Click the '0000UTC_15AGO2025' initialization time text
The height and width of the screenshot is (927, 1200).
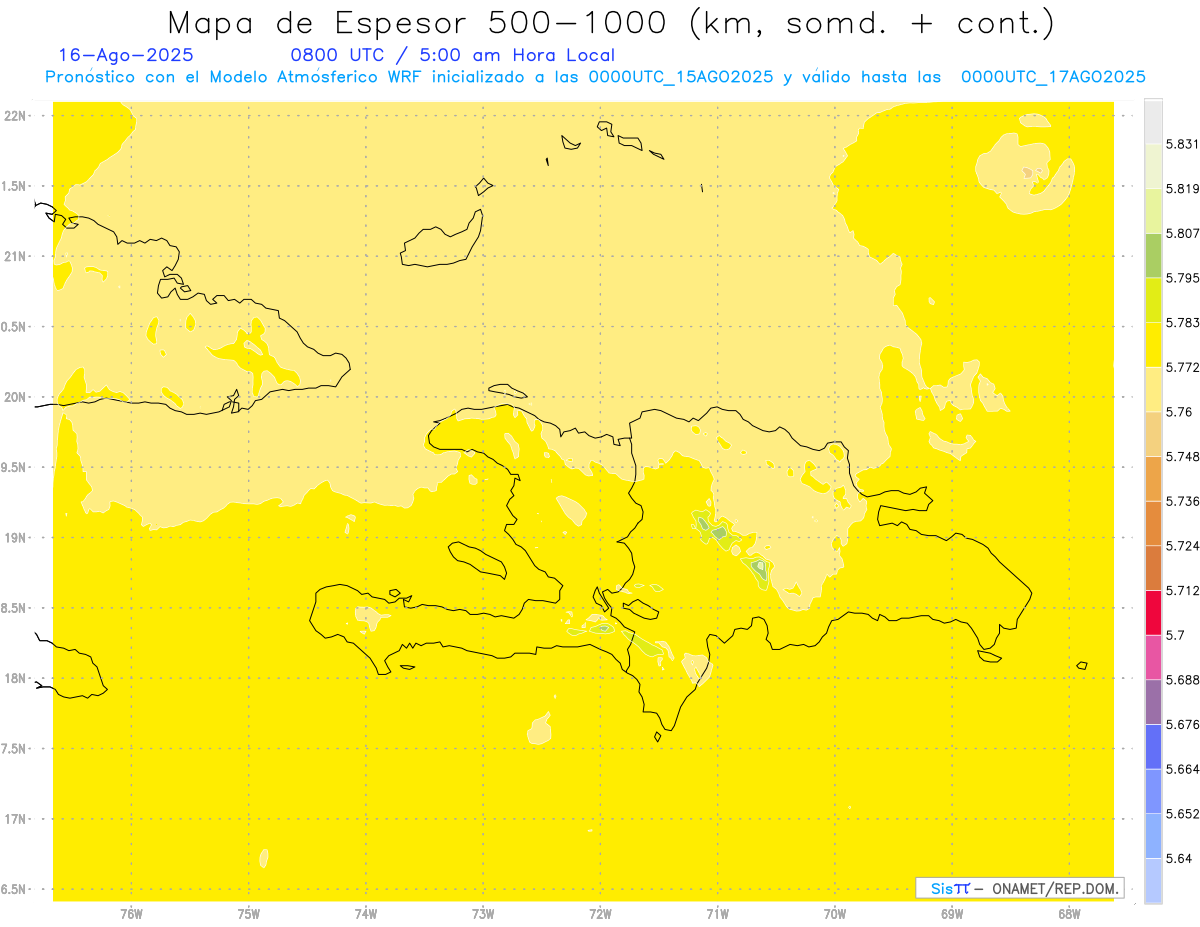point(681,77)
